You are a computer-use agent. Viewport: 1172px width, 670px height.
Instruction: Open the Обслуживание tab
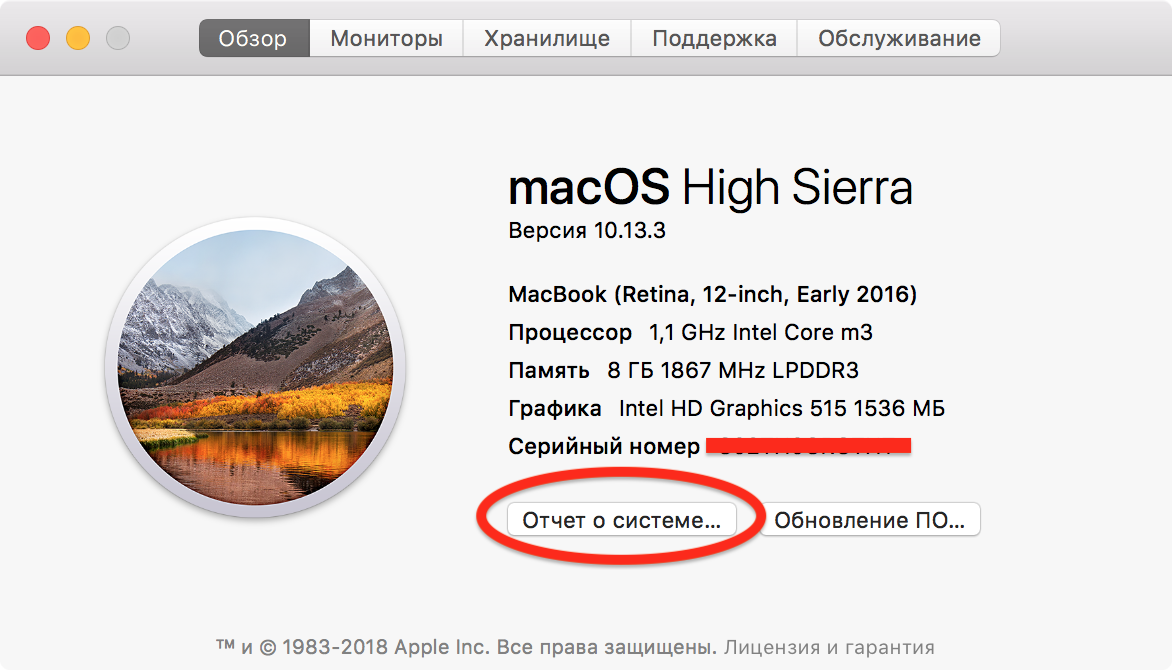tap(899, 38)
